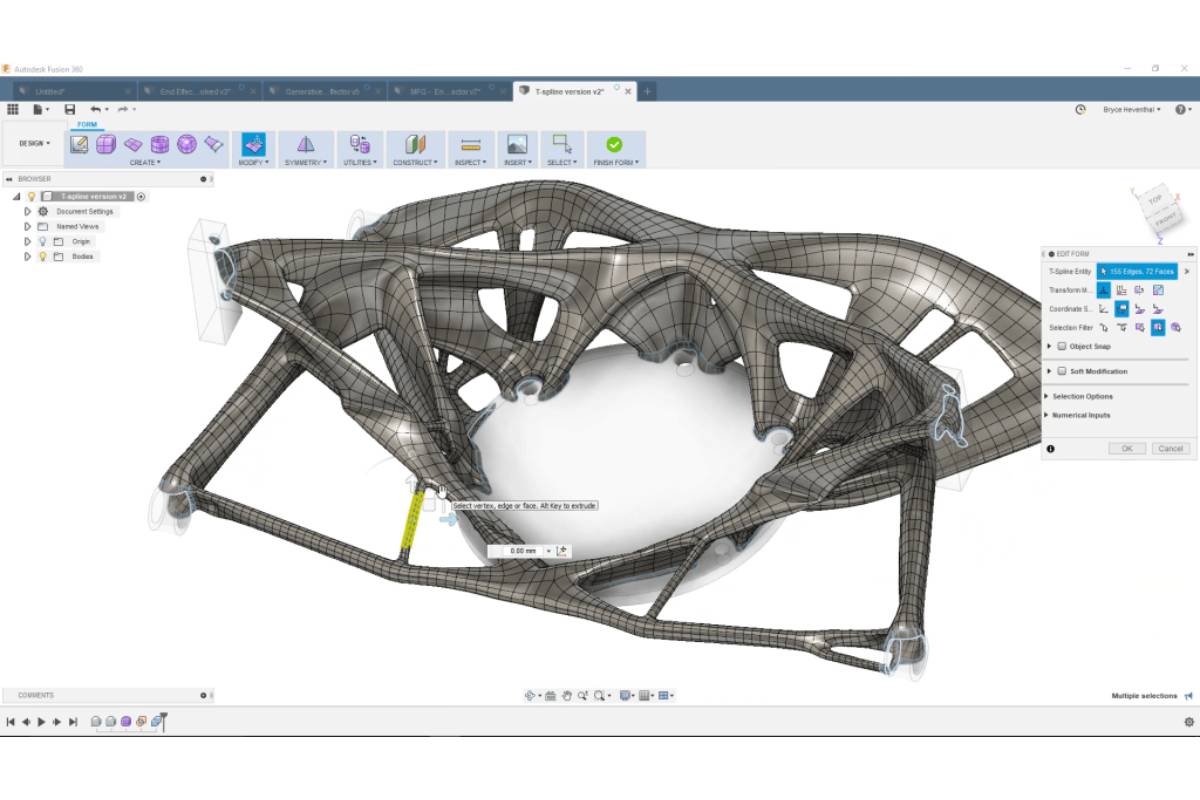1200x800 pixels.
Task: Click Cancel in the Edit Form dialog
Action: [1169, 448]
